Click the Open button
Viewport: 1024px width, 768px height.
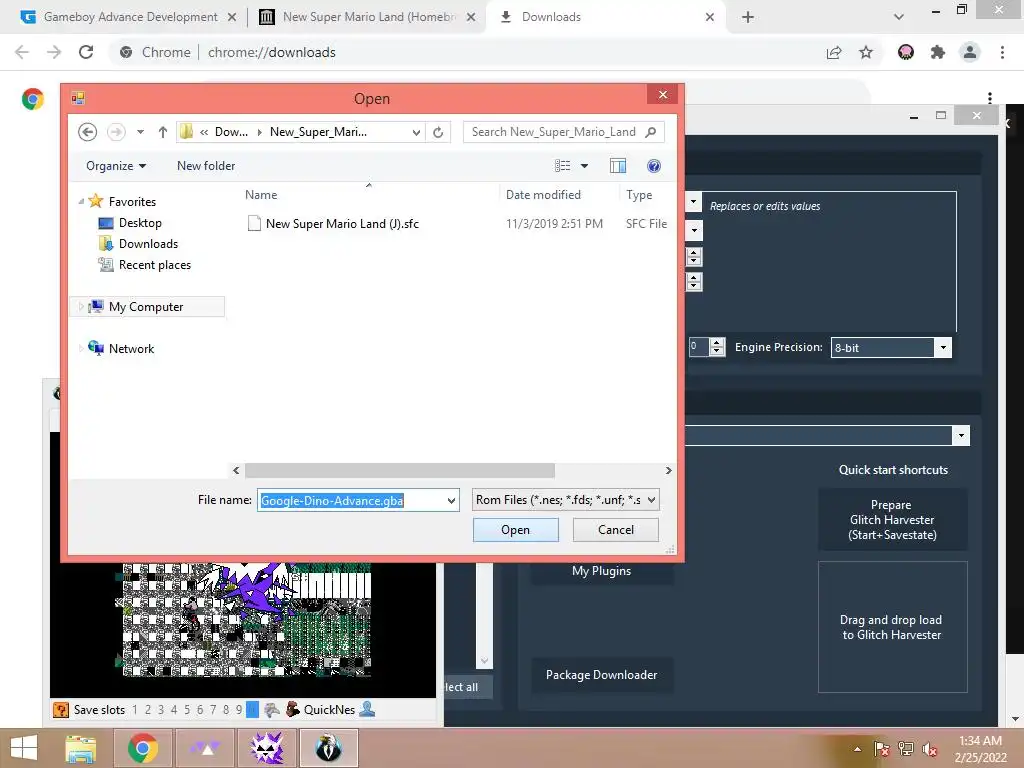pos(515,530)
